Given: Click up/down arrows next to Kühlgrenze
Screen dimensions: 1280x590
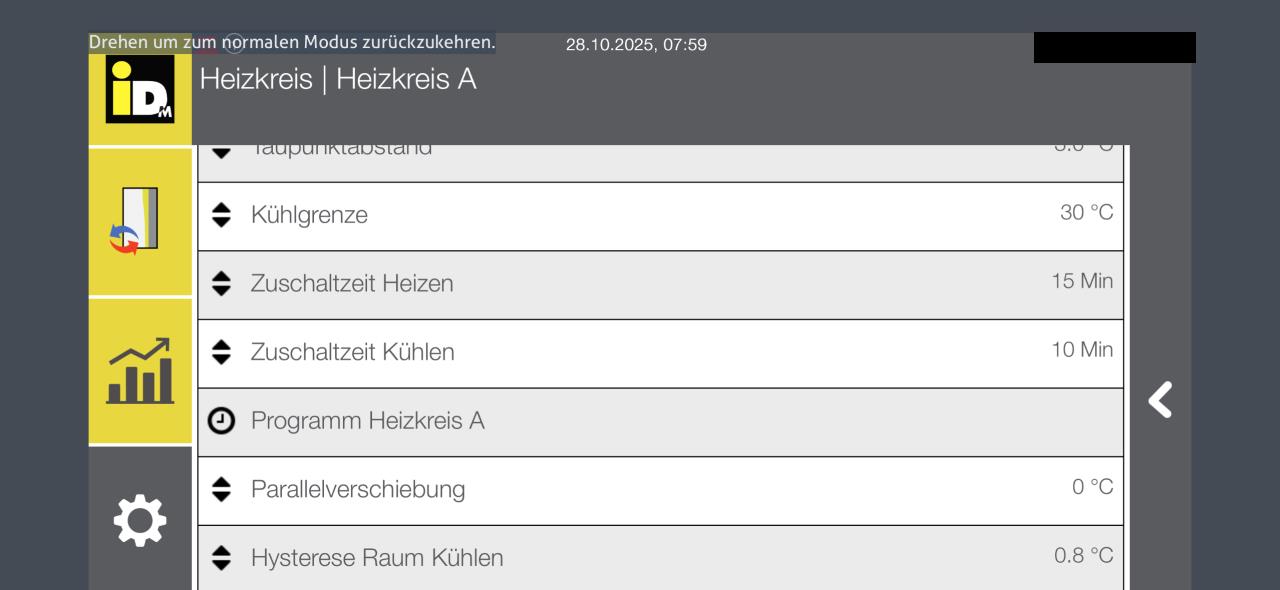Looking at the screenshot, I should 221,215.
